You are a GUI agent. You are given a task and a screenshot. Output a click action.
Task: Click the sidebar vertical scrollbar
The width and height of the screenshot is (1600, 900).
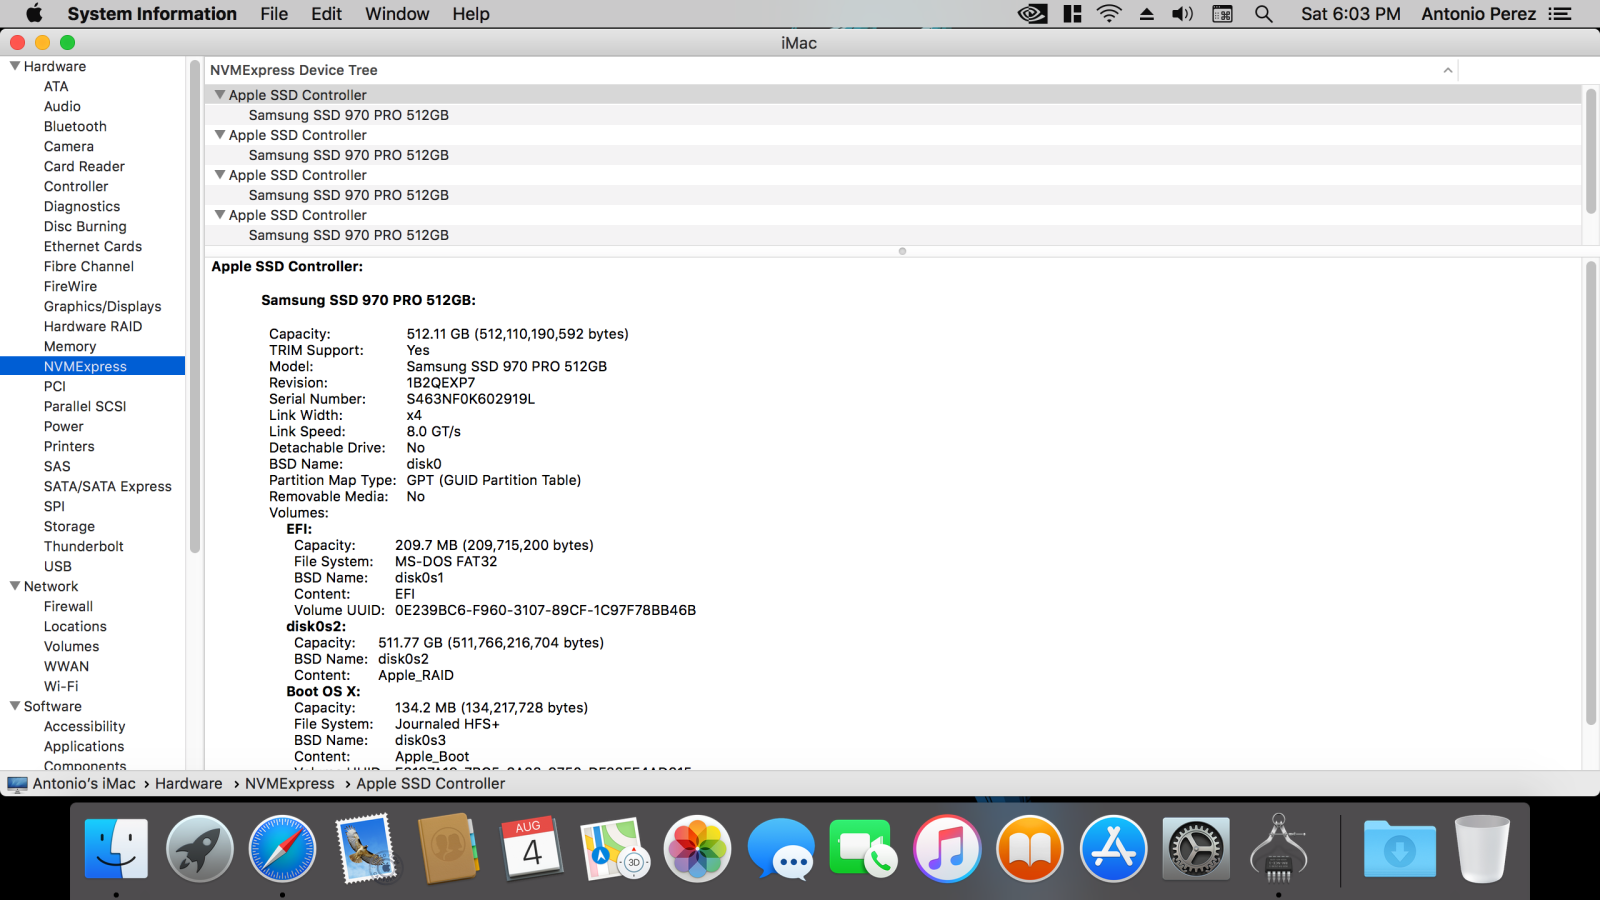click(195, 306)
